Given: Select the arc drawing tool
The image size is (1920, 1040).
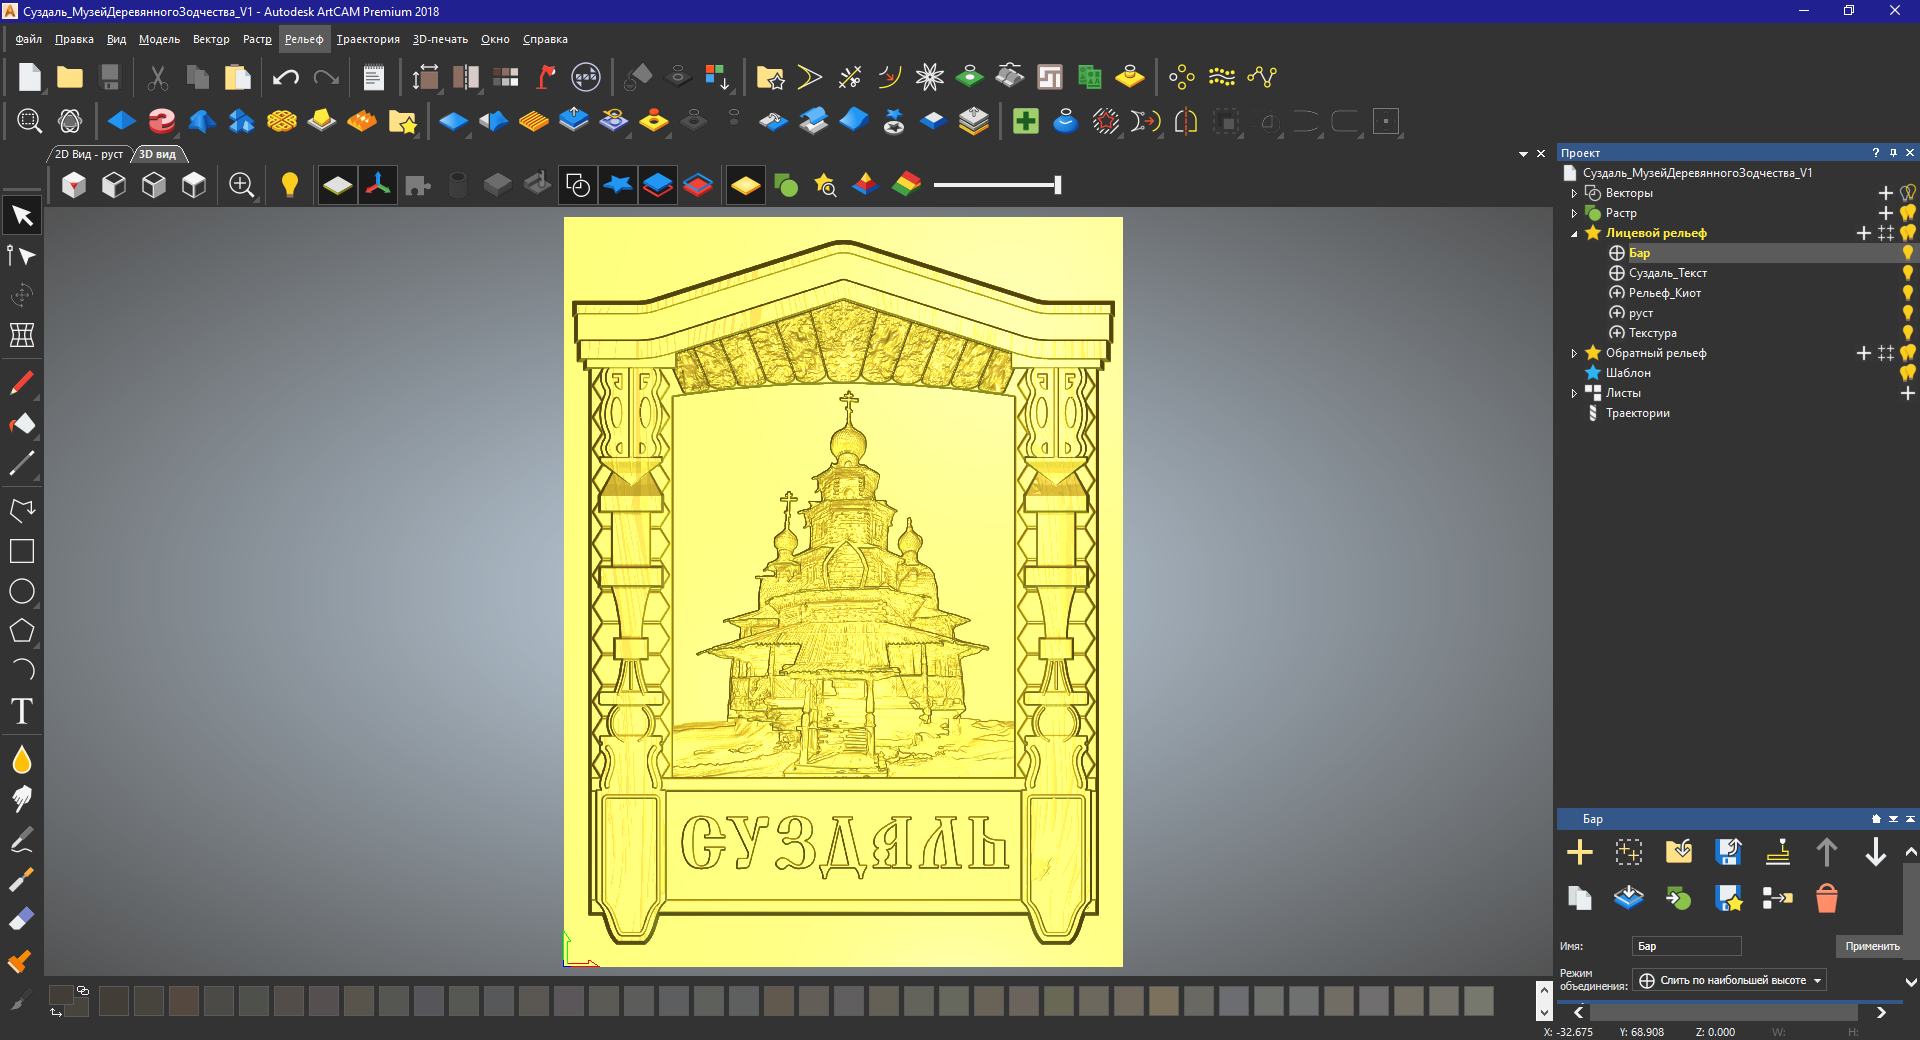Looking at the screenshot, I should [x=22, y=670].
